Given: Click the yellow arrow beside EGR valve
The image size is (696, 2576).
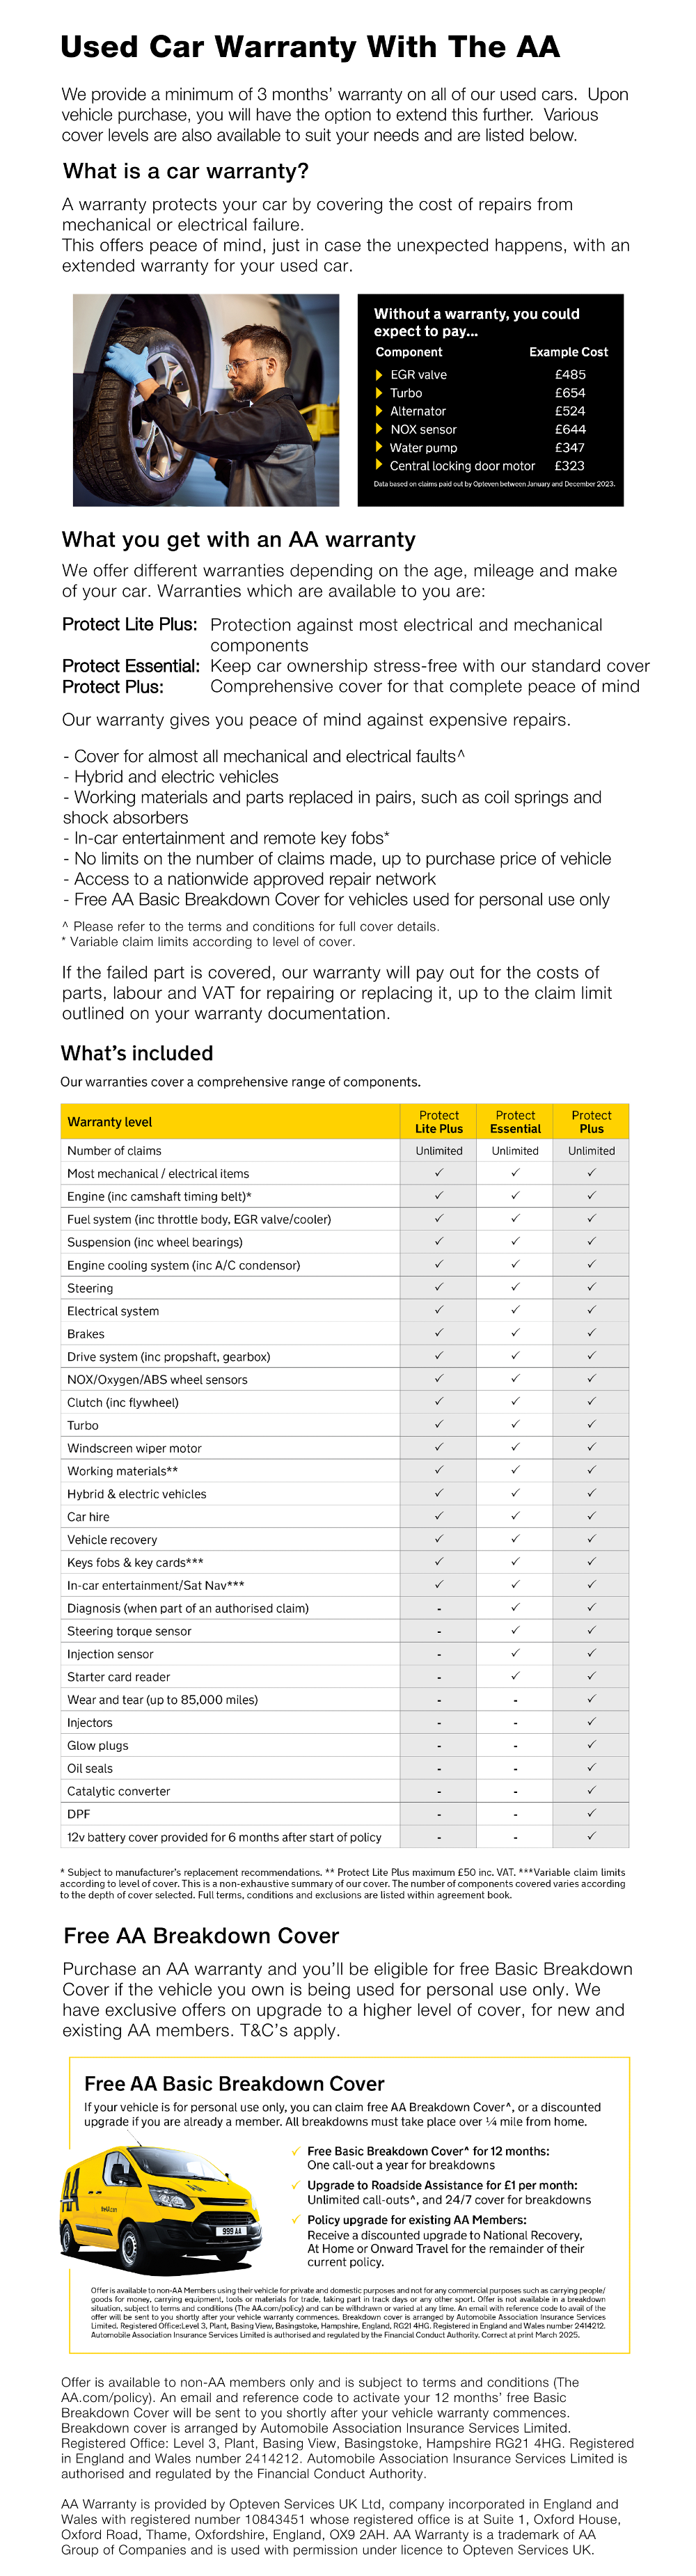Looking at the screenshot, I should pos(379,375).
